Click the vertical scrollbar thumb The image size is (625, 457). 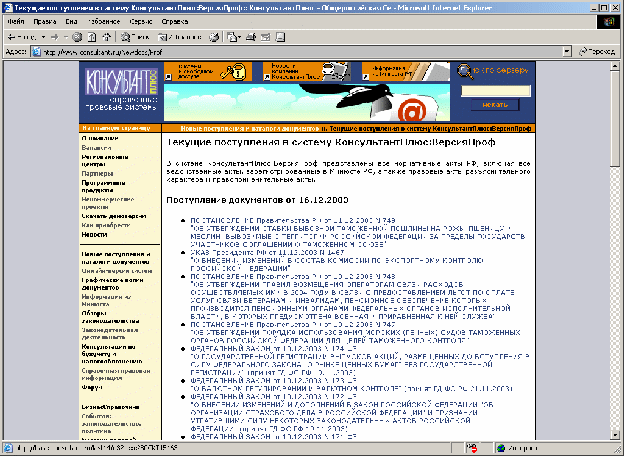pos(615,118)
